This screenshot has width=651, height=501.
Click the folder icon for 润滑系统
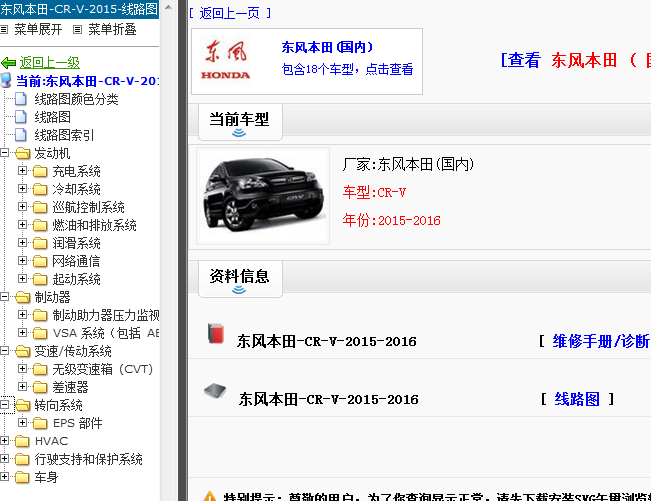40,243
